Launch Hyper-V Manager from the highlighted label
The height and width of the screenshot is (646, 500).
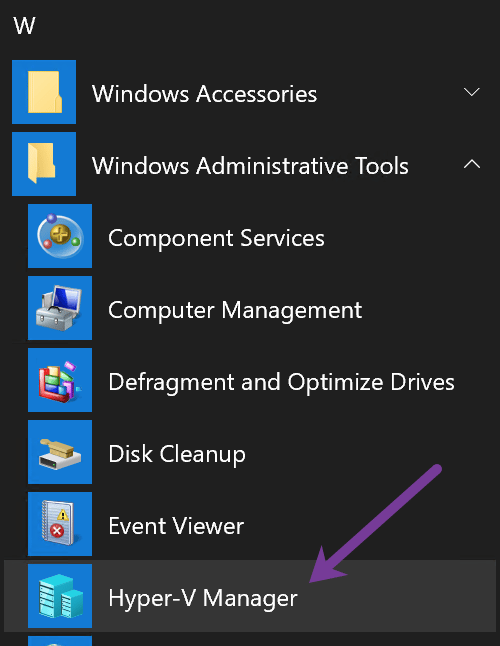coord(203,598)
